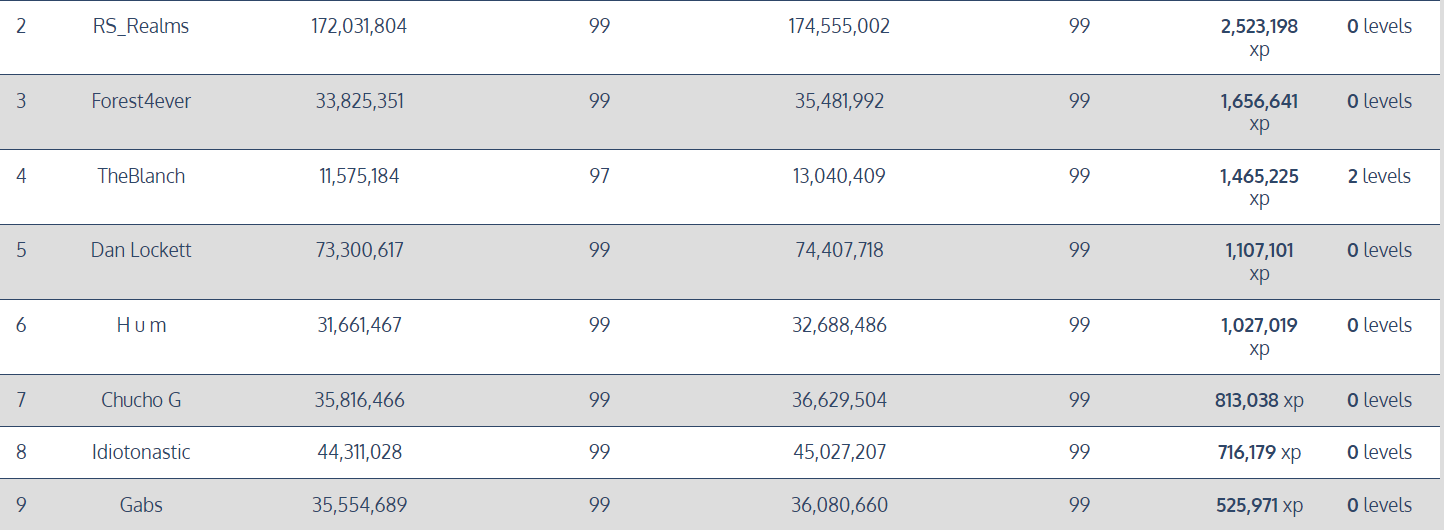The image size is (1444, 530).
Task: Click RS_Realms 2,523,198 xp gain value
Action: coord(1259,38)
